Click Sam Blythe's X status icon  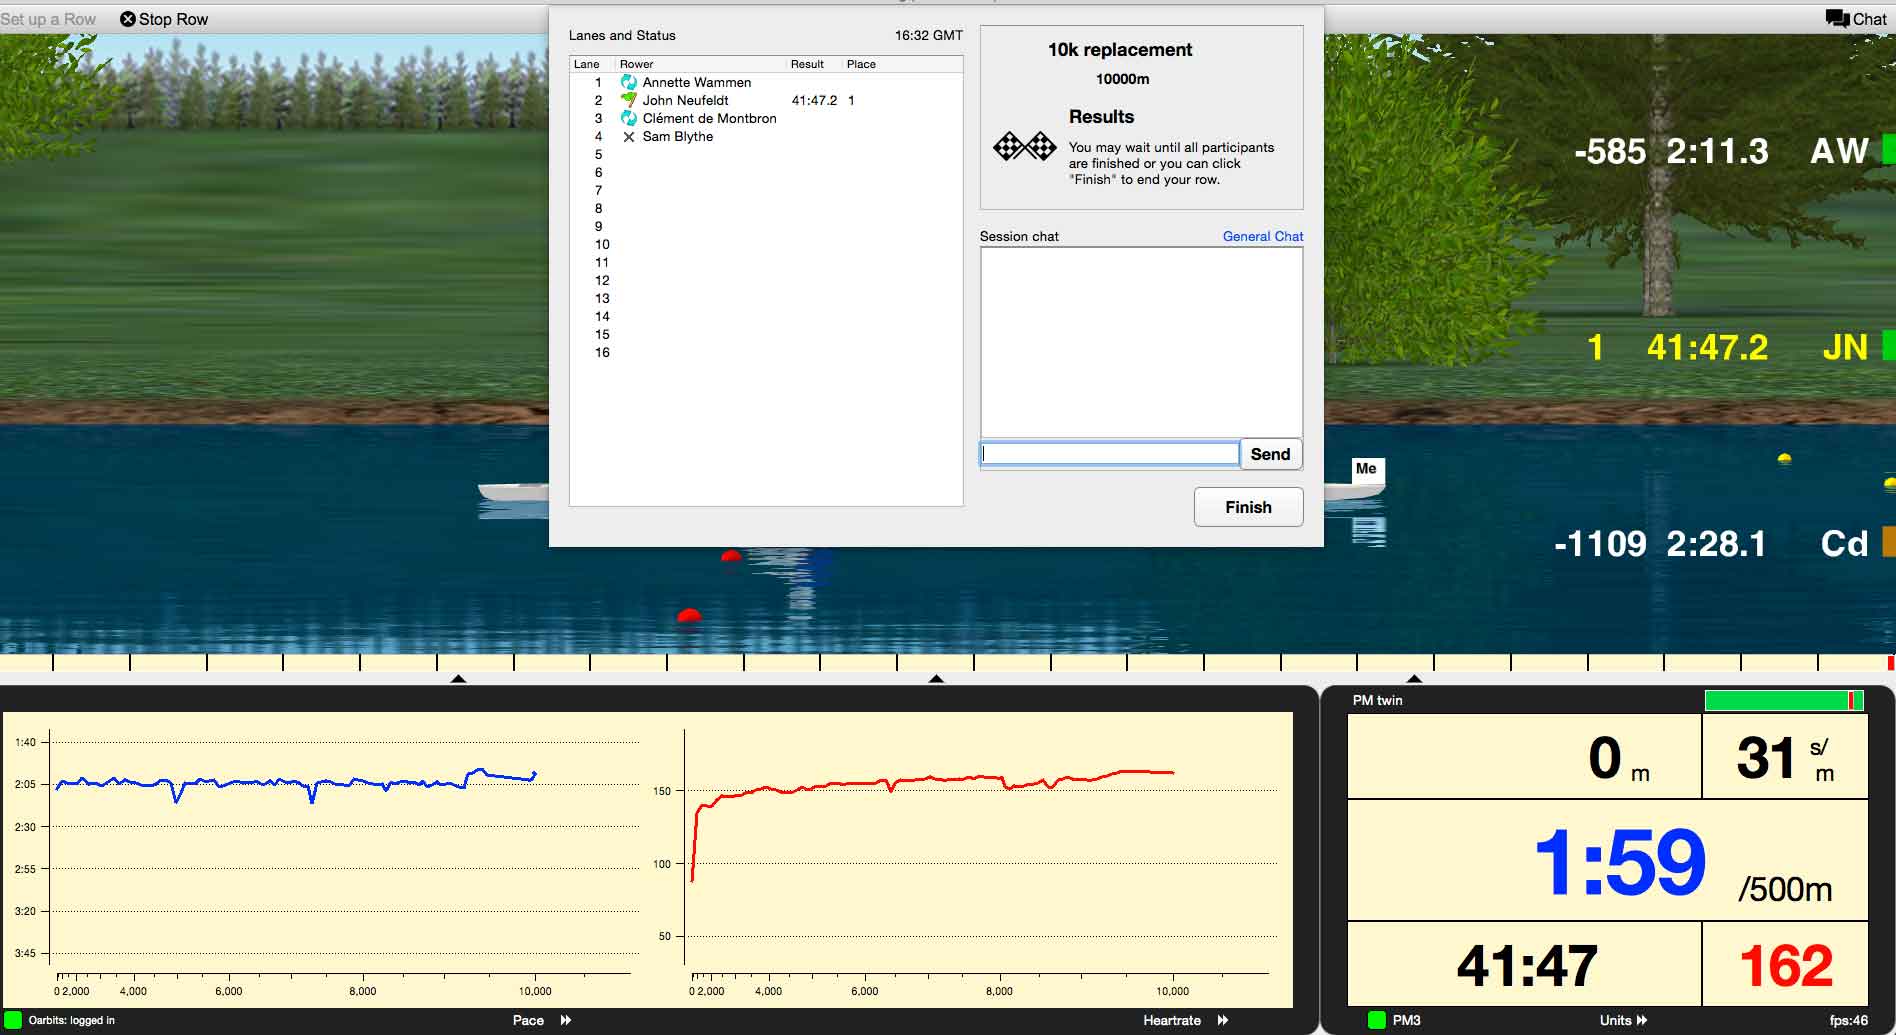point(629,137)
